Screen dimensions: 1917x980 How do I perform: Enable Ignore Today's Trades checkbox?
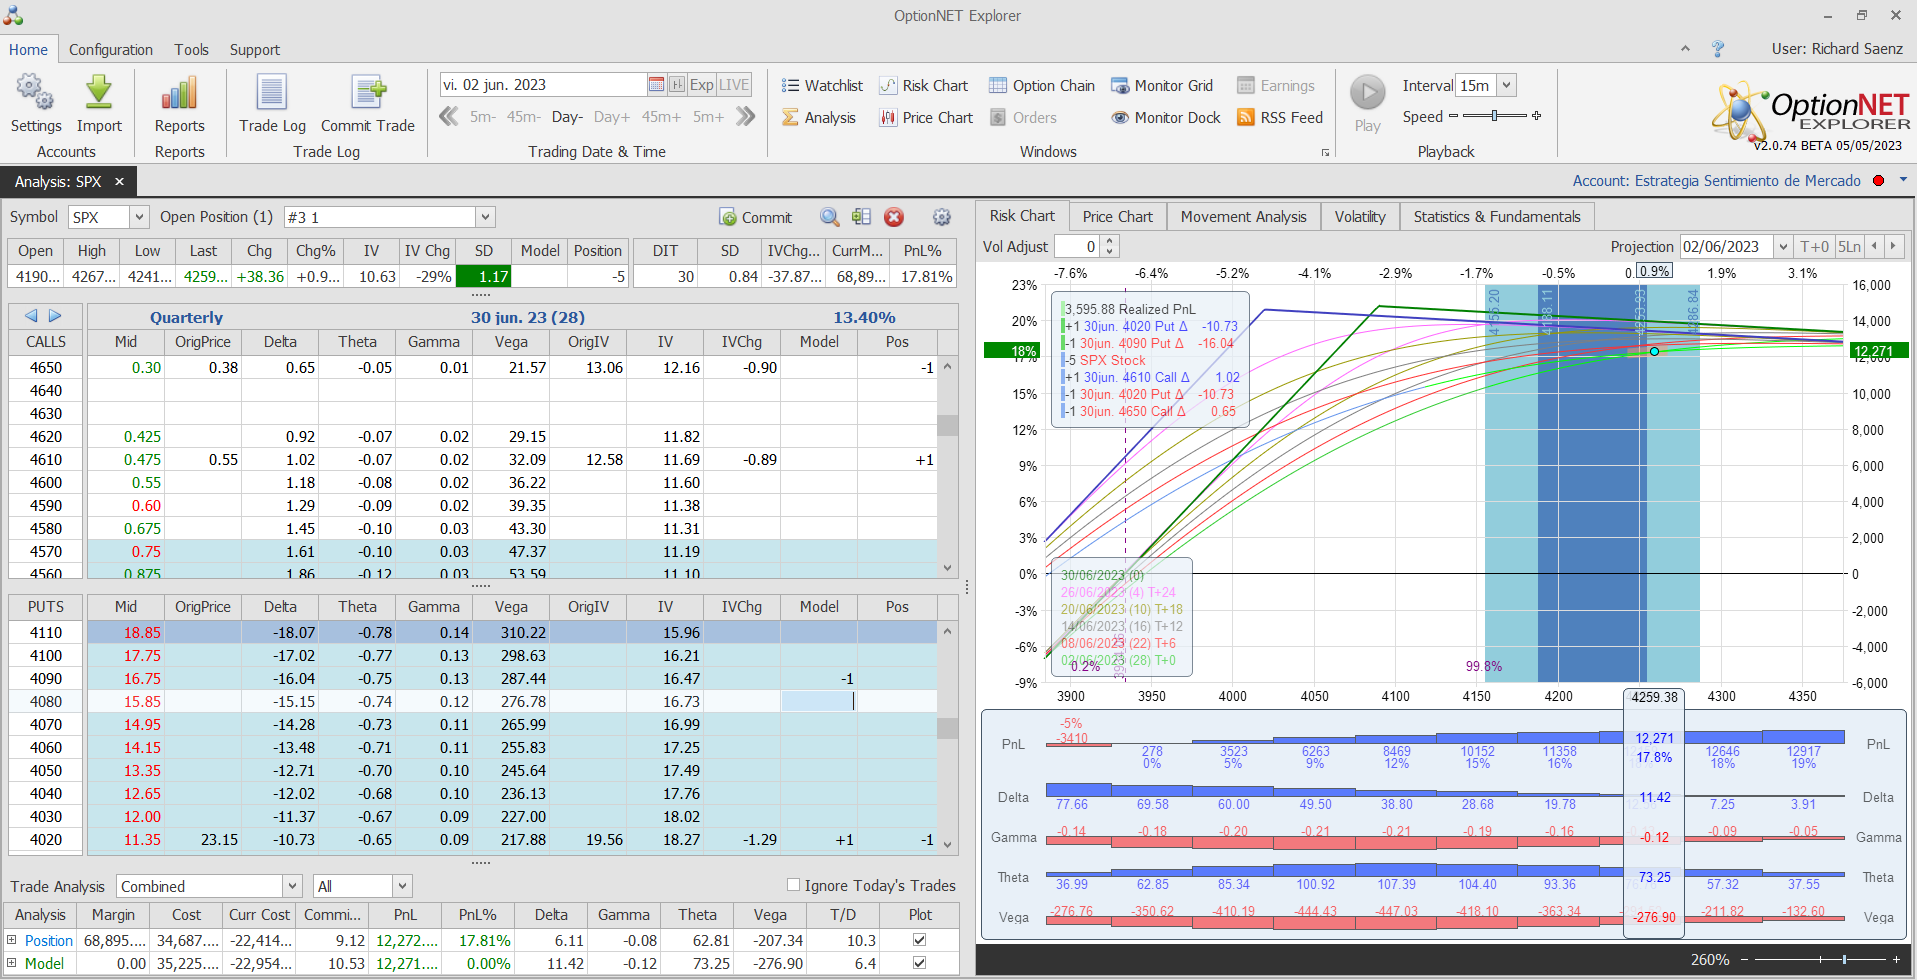tap(794, 885)
